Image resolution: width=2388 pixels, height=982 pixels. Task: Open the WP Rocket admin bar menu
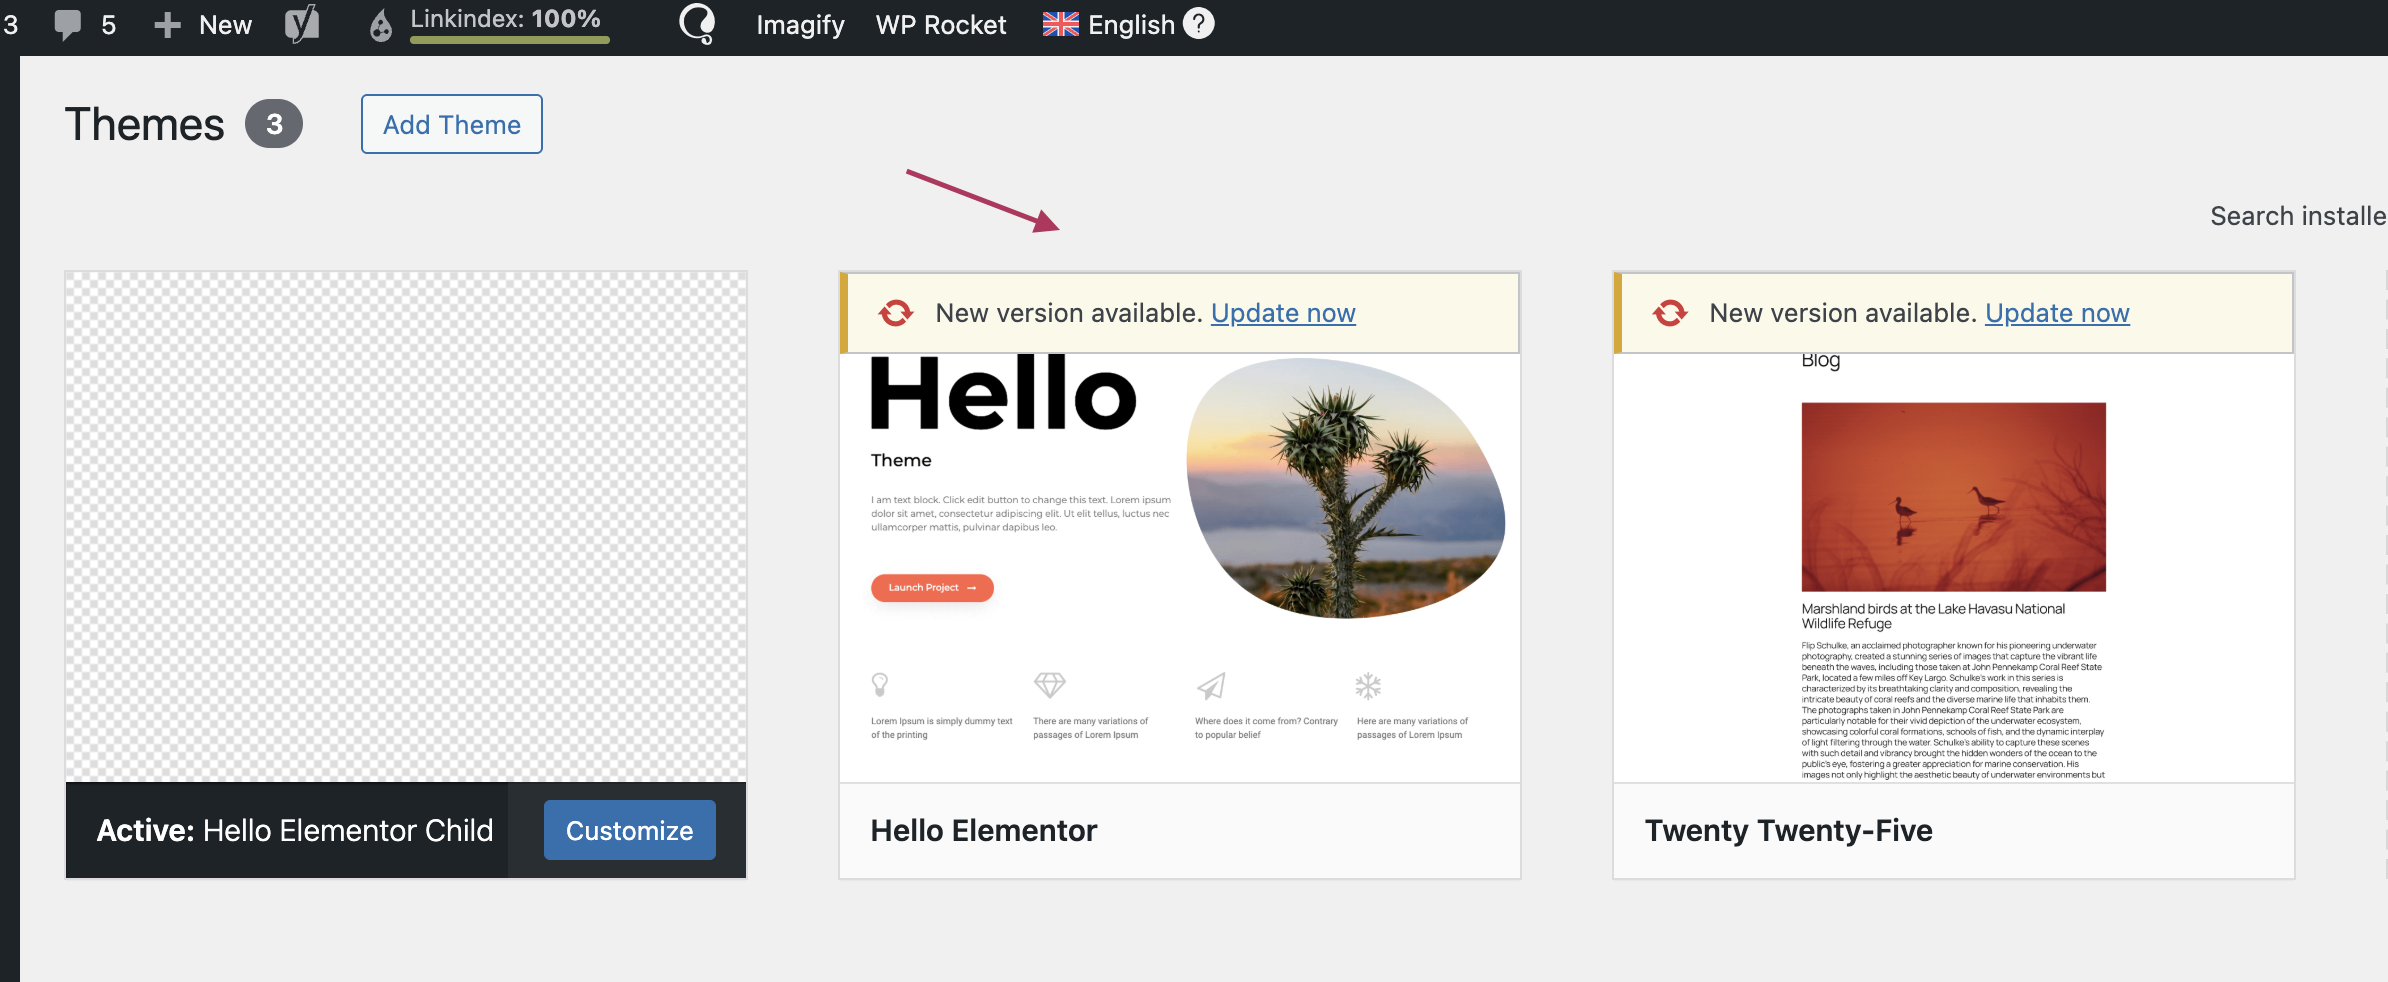[x=941, y=25]
